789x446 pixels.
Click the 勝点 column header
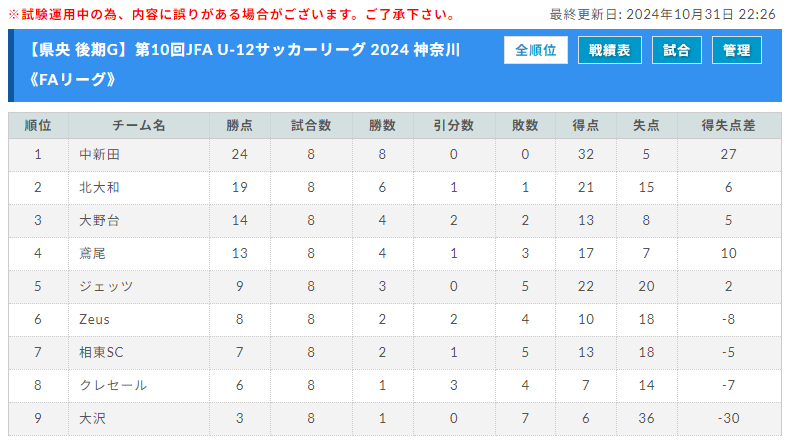[x=240, y=125]
